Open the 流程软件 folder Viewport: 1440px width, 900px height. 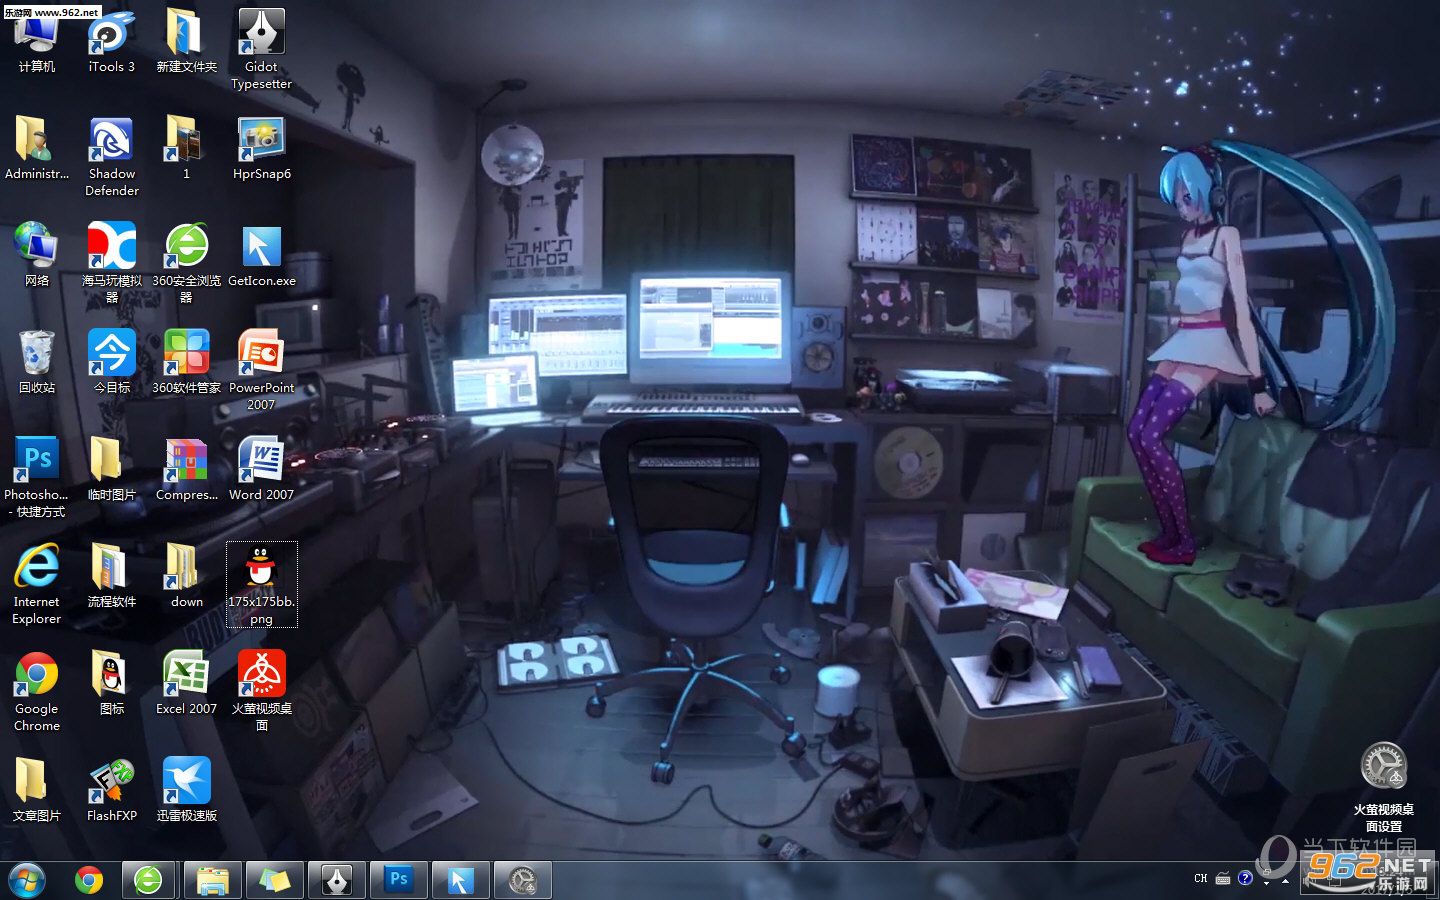tap(111, 576)
